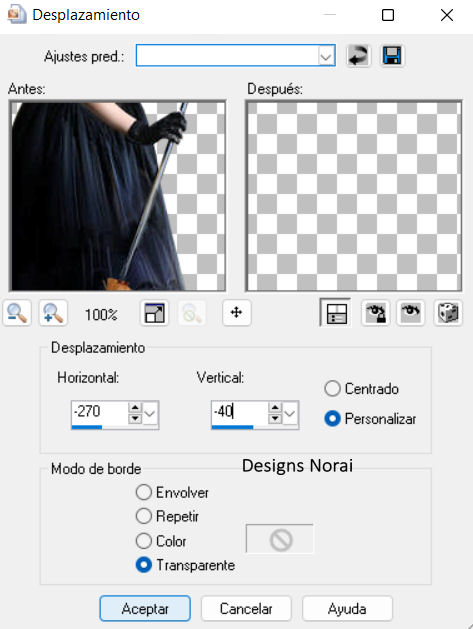This screenshot has width=473, height=629.
Task: Zoom in with the plus magnifier icon
Action: point(53,313)
